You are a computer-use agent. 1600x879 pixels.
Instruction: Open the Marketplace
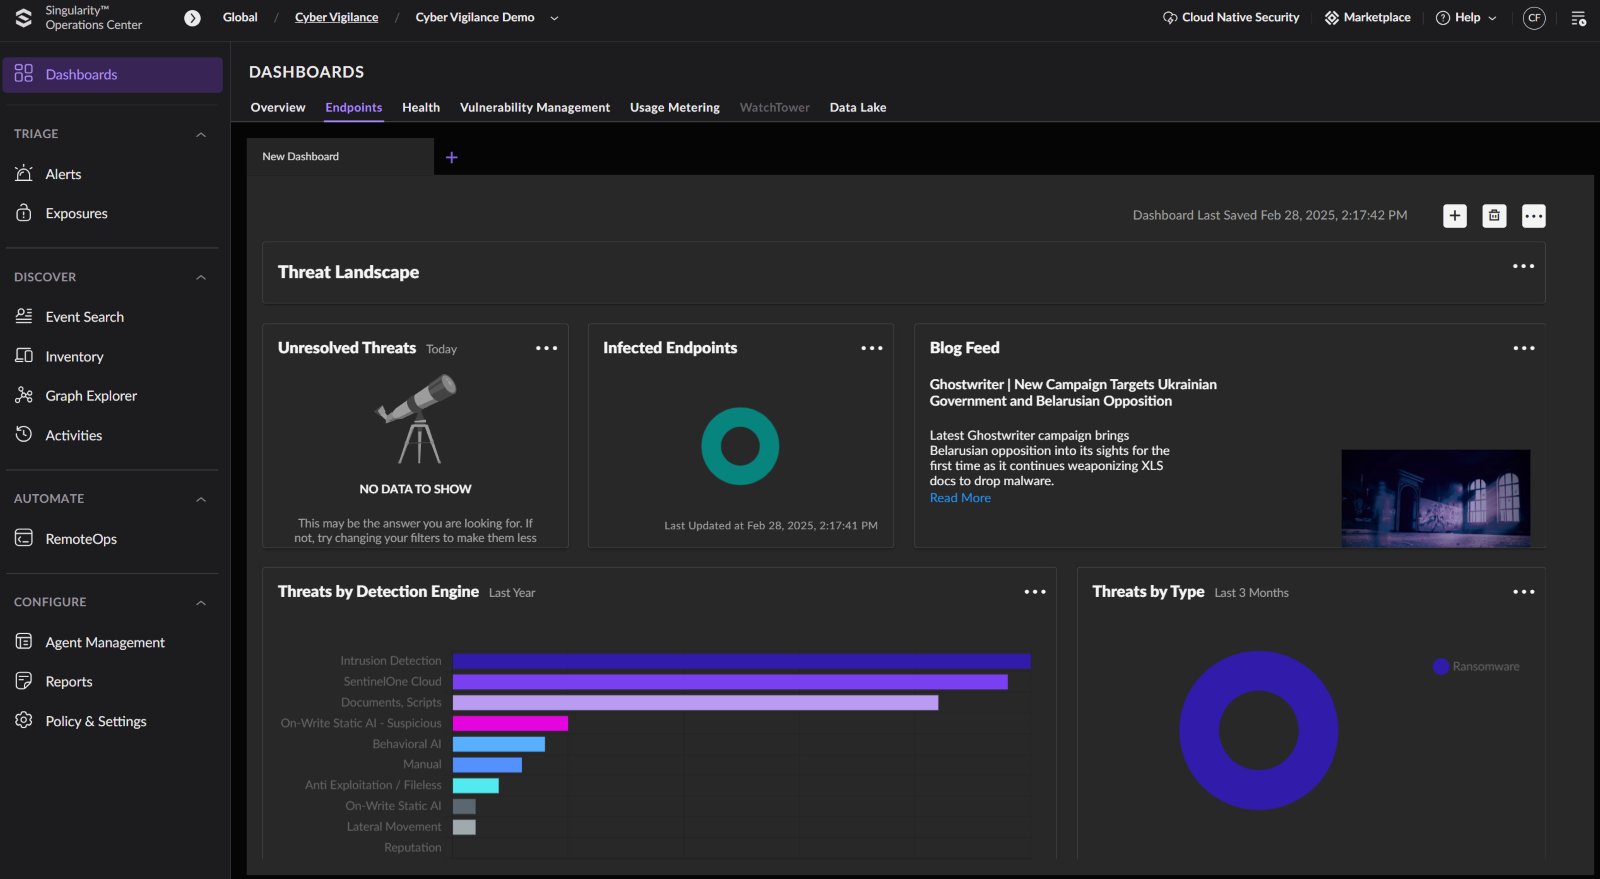1367,18
